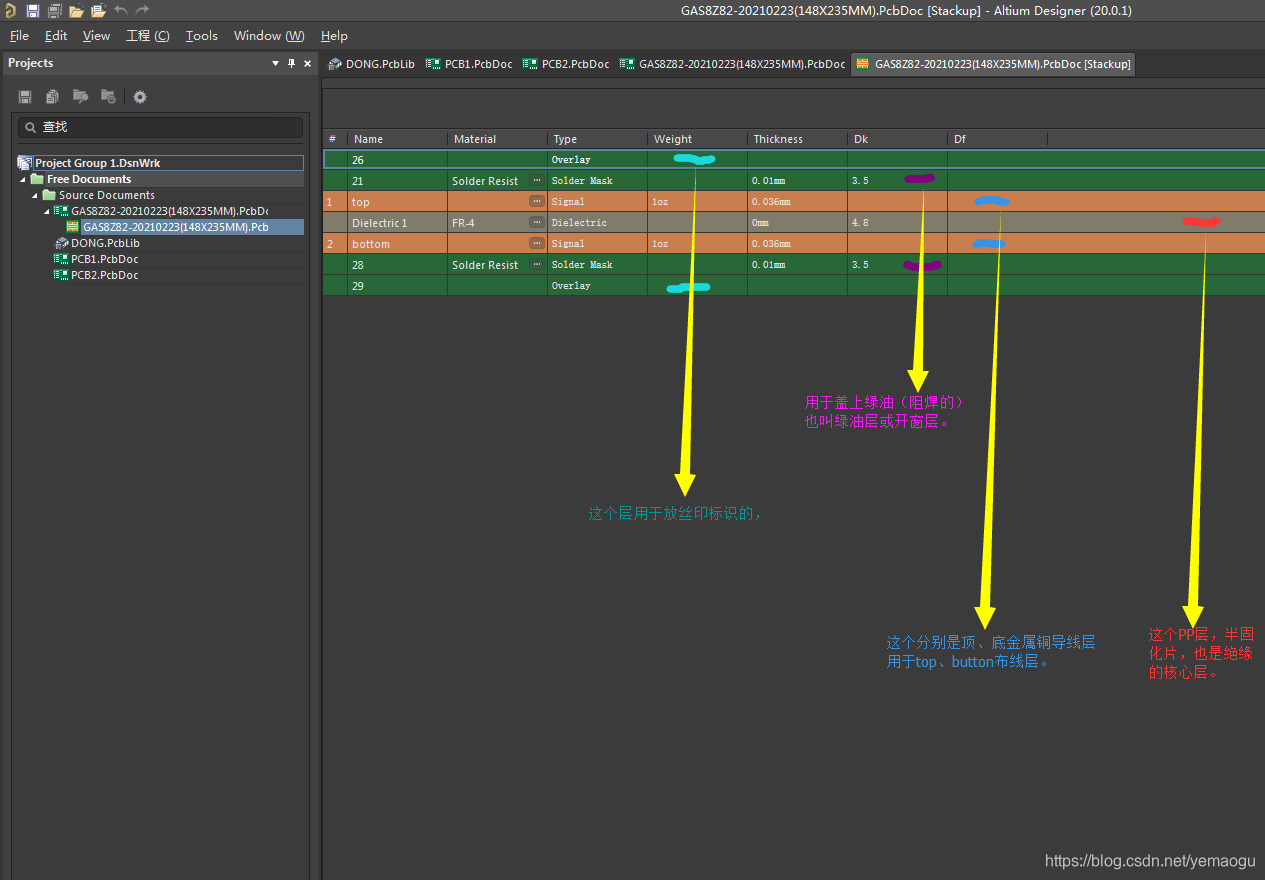Click the Name column header

(x=397, y=139)
